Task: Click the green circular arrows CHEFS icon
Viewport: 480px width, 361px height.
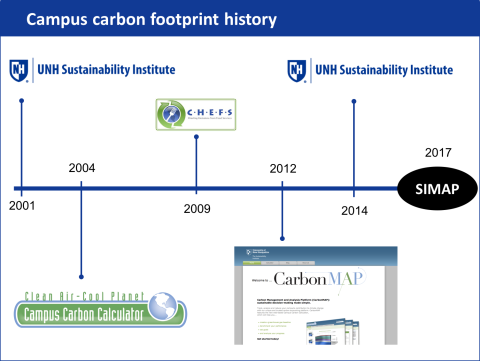Action: pyautogui.click(x=171, y=114)
